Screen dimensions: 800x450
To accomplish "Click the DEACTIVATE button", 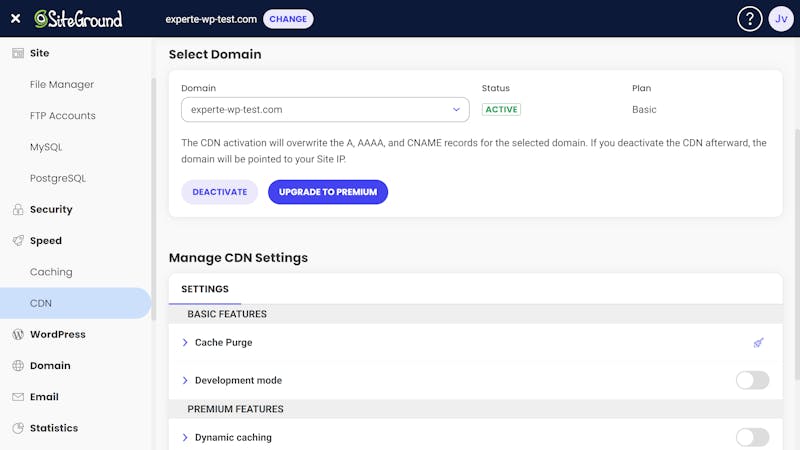I will (x=219, y=192).
